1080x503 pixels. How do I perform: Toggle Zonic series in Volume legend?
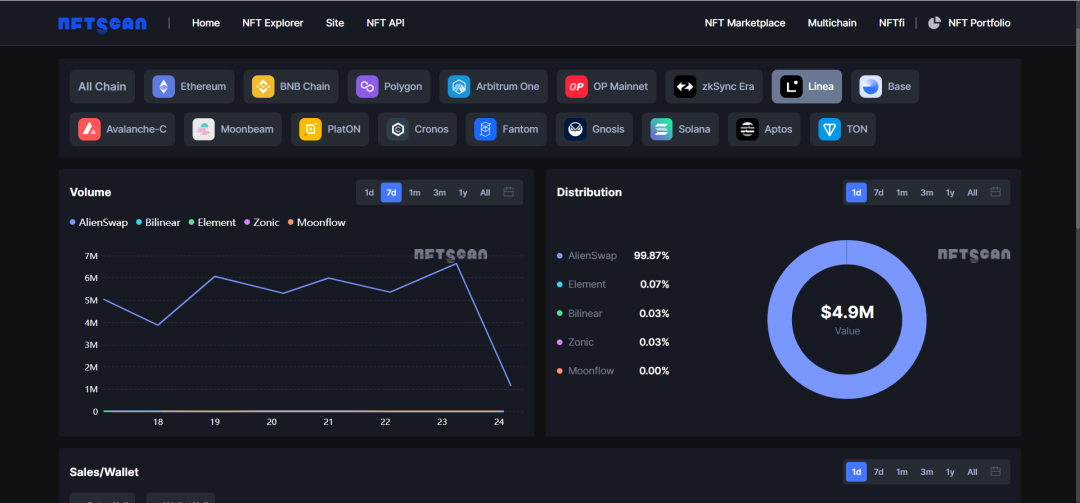pos(262,223)
